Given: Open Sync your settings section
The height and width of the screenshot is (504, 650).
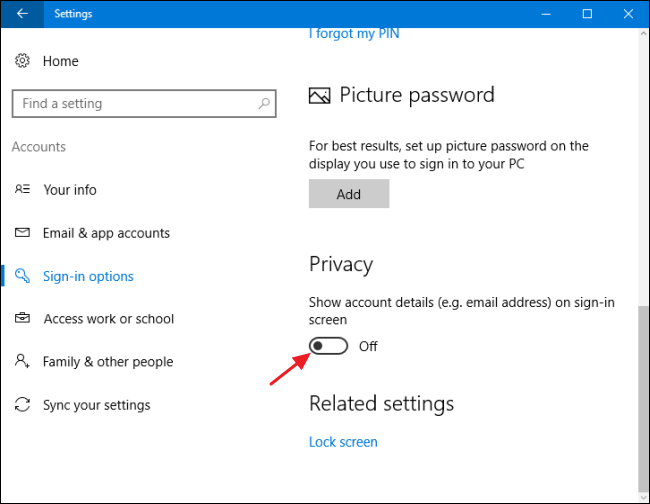Looking at the screenshot, I should 96,405.
